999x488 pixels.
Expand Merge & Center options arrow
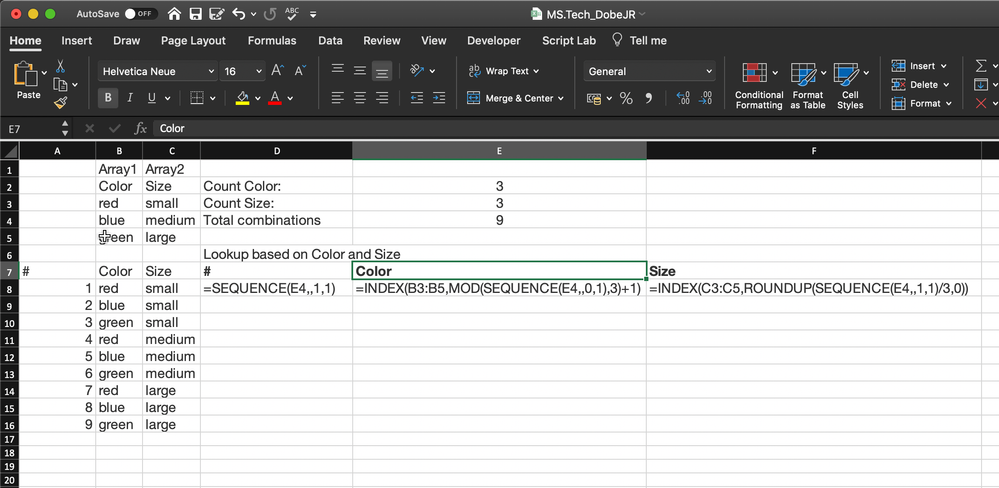561,98
